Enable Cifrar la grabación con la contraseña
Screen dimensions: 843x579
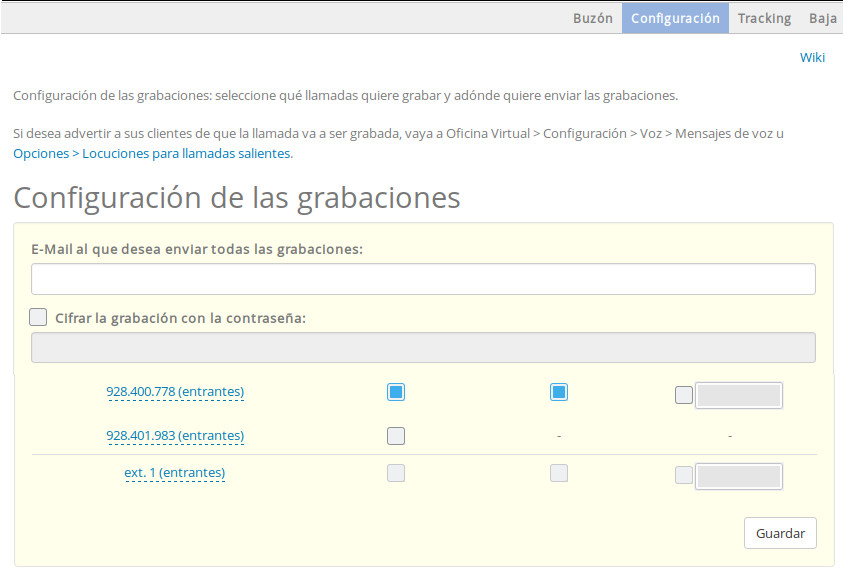39,317
